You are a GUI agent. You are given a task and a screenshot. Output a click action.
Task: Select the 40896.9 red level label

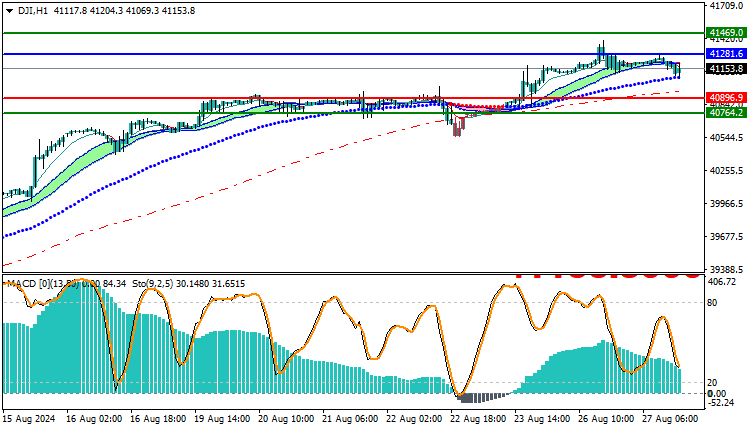[726, 98]
